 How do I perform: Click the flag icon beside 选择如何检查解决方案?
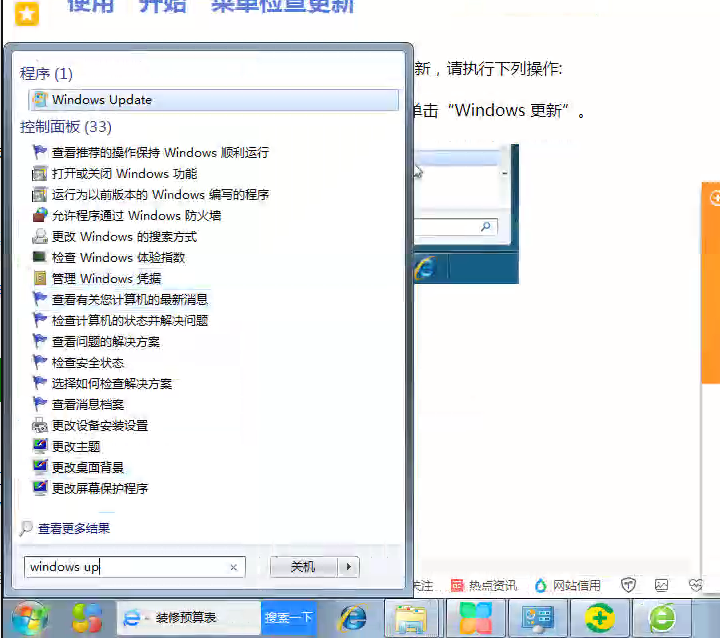(39, 384)
